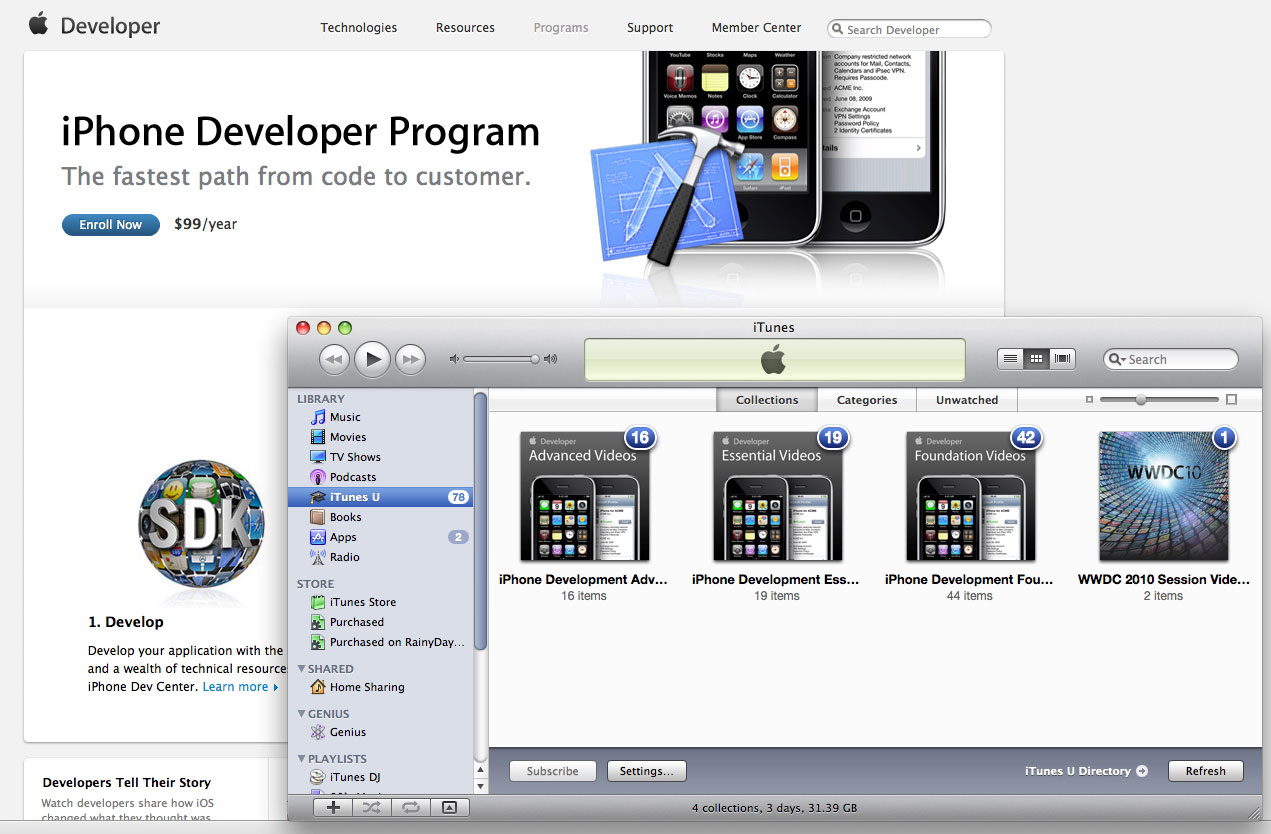Click the Subscribe button in iTunes

click(553, 771)
